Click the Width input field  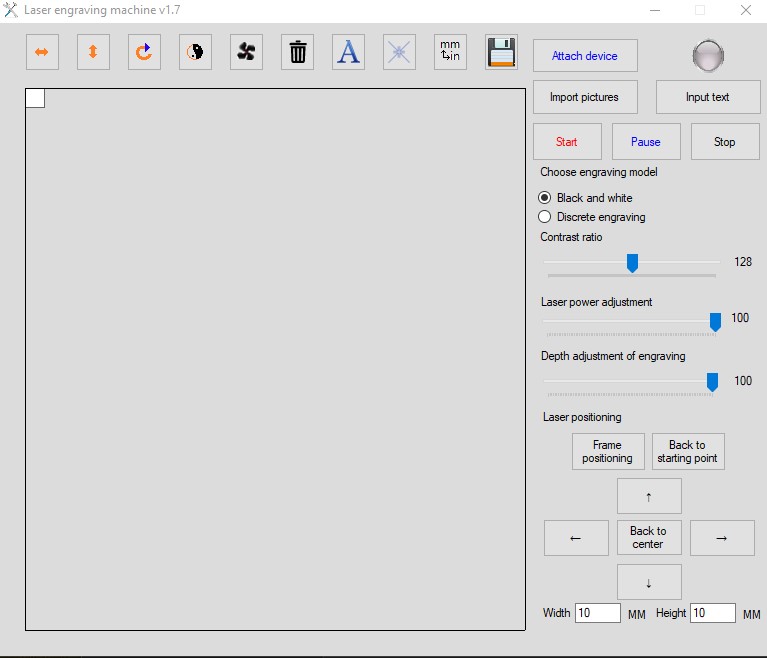click(598, 613)
